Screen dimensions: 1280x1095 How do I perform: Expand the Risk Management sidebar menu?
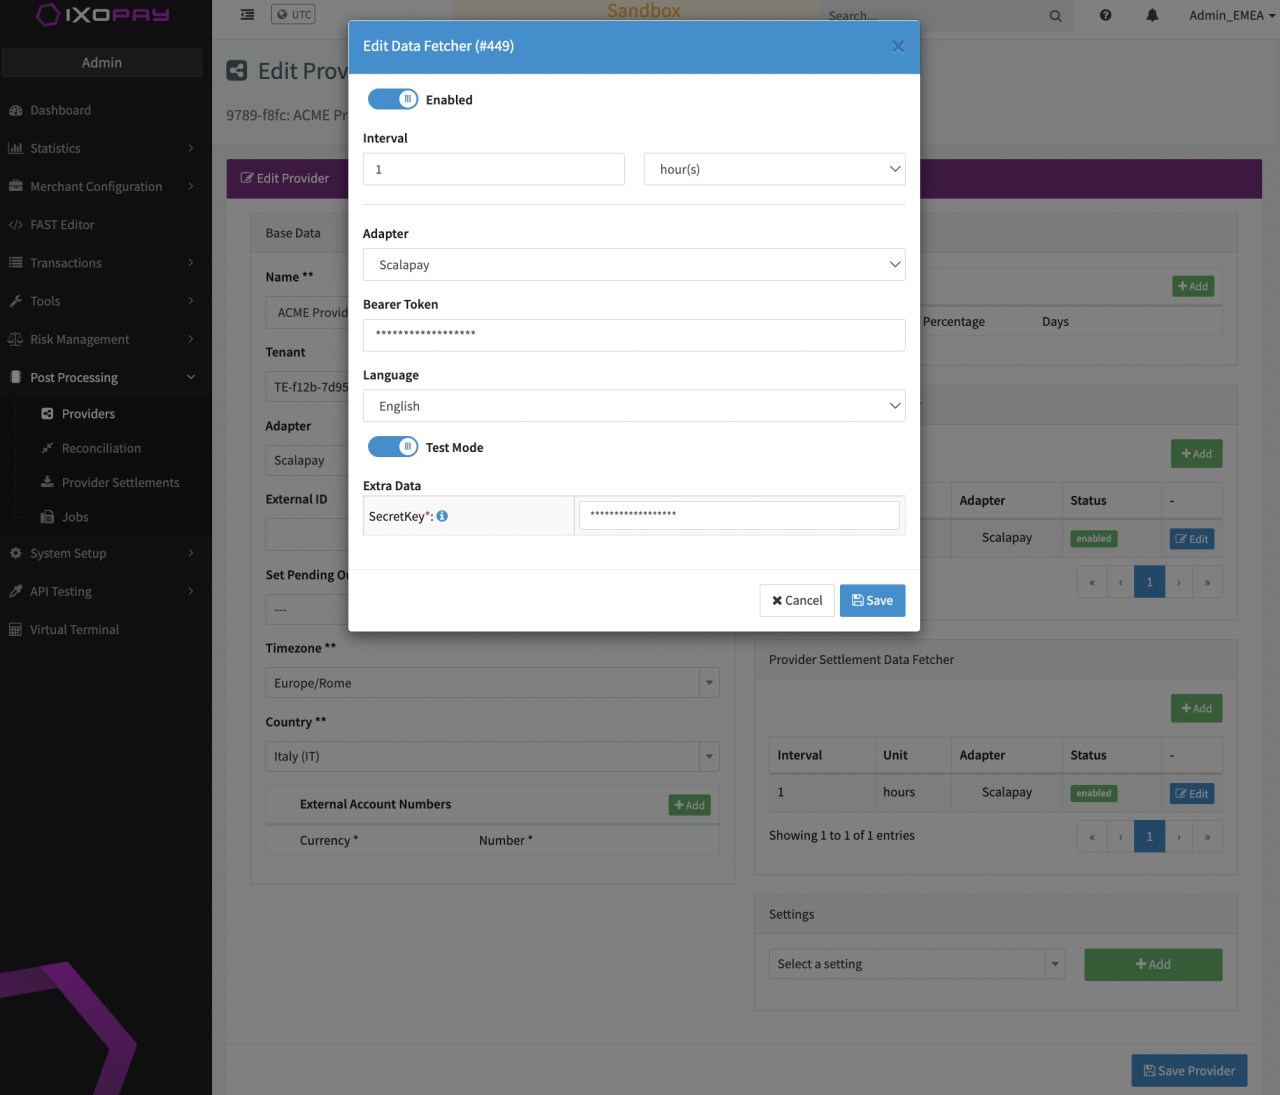80,339
